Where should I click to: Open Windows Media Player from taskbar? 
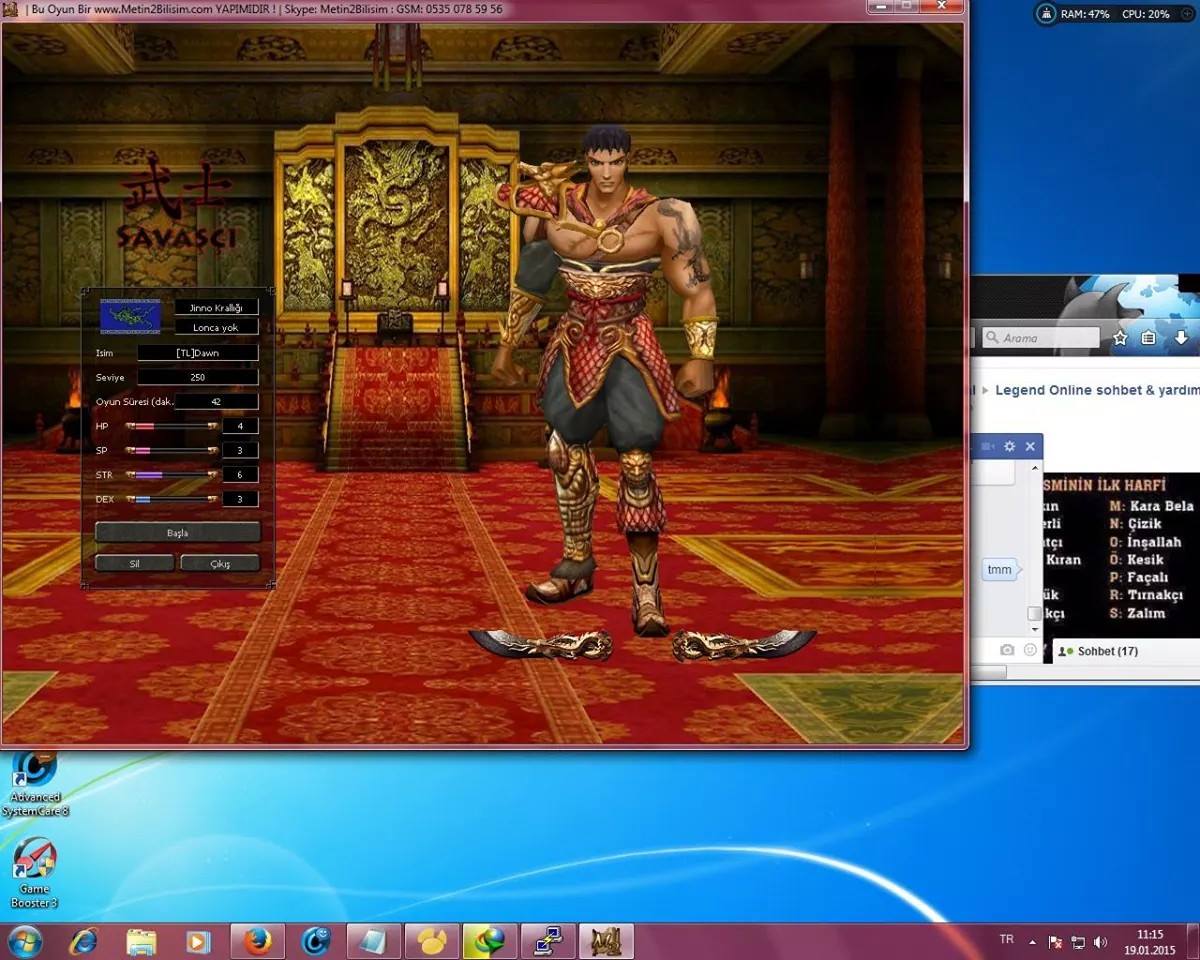pos(199,942)
